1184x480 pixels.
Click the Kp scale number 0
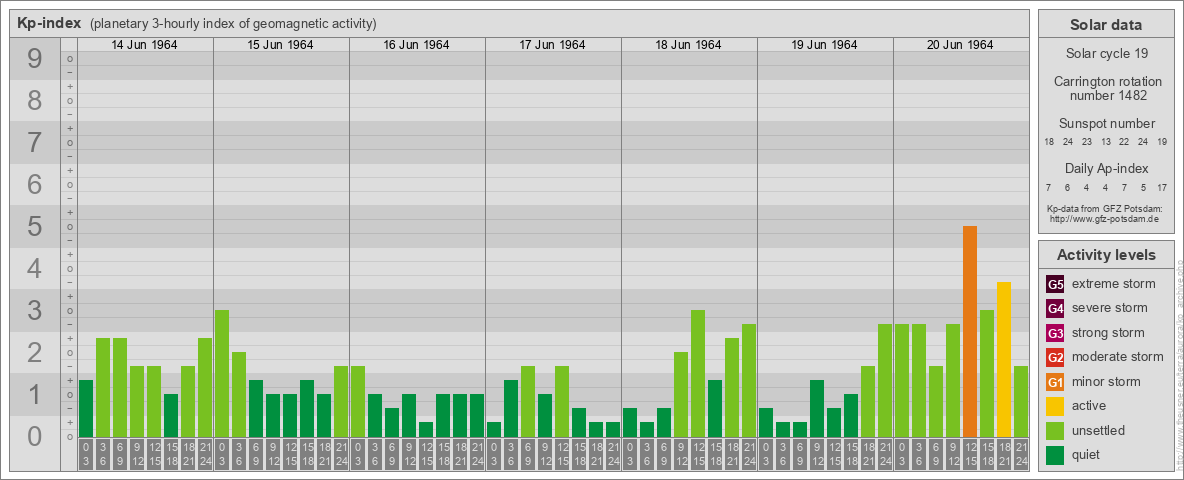[x=34, y=436]
